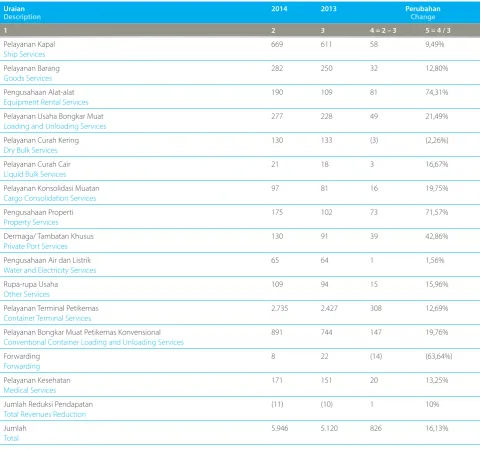This screenshot has height=450, width=480.
Task: Select 'Pengusahaan Properti' label
Action: click(38, 212)
